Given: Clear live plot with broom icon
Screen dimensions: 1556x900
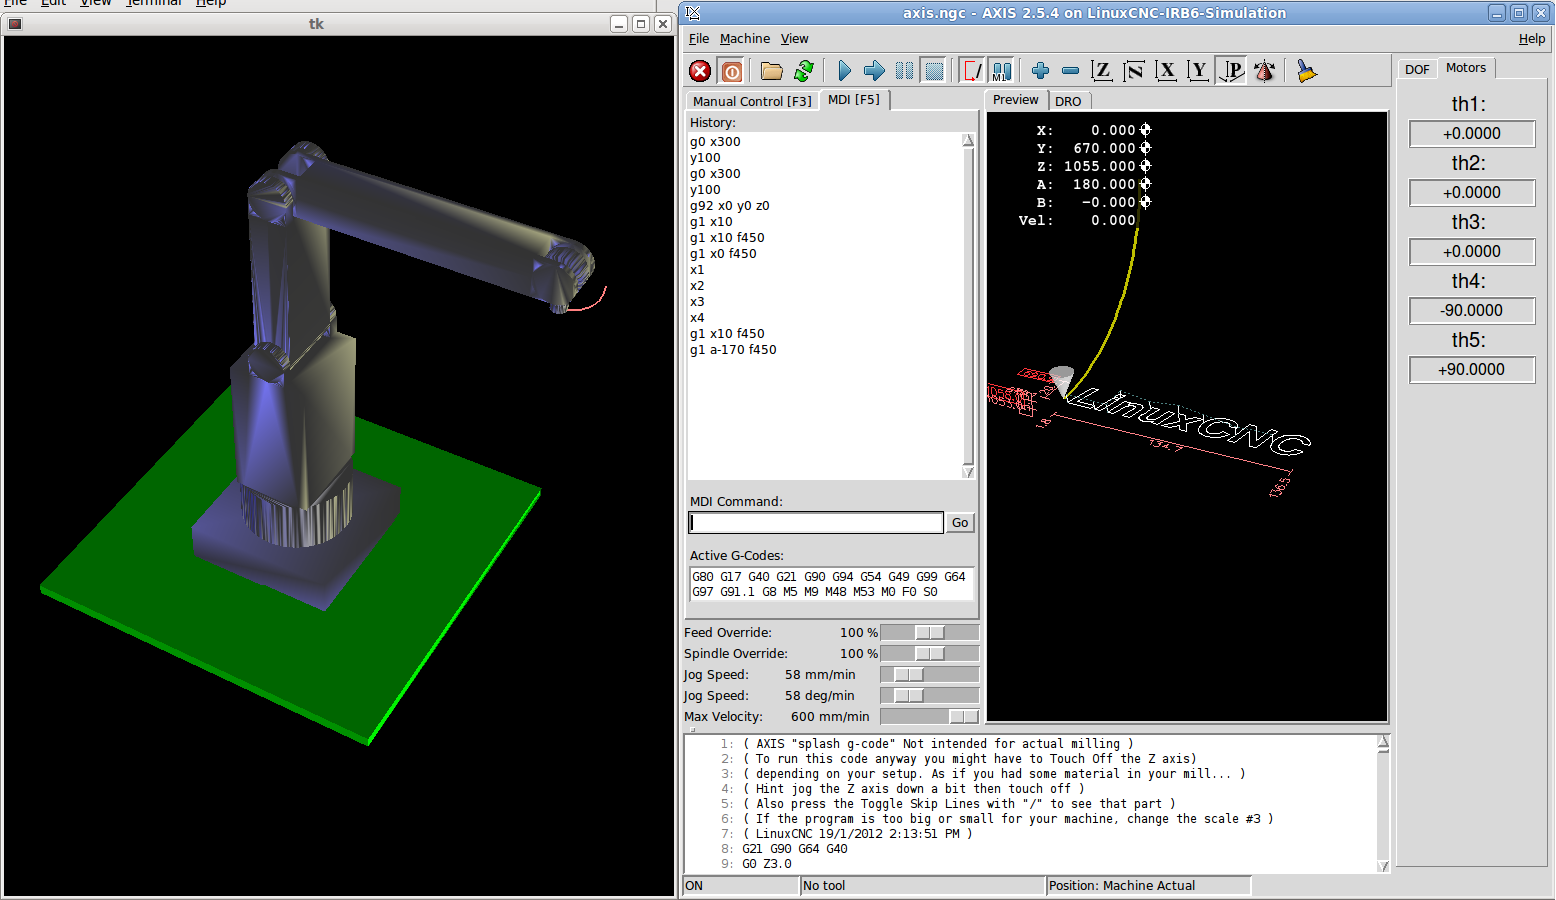Looking at the screenshot, I should tap(1306, 71).
